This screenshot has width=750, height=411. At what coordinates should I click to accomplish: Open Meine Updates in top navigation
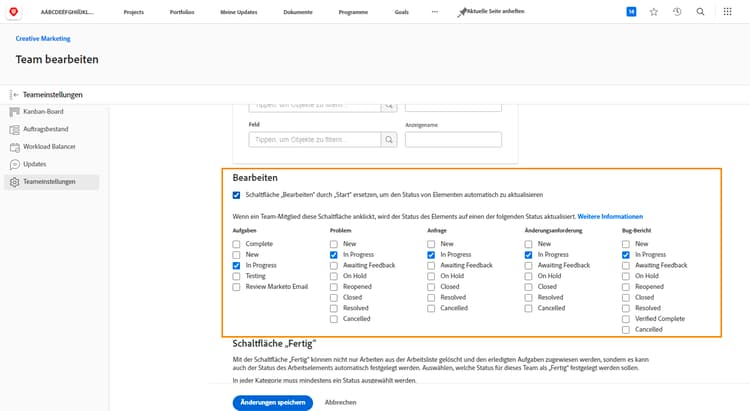click(239, 12)
